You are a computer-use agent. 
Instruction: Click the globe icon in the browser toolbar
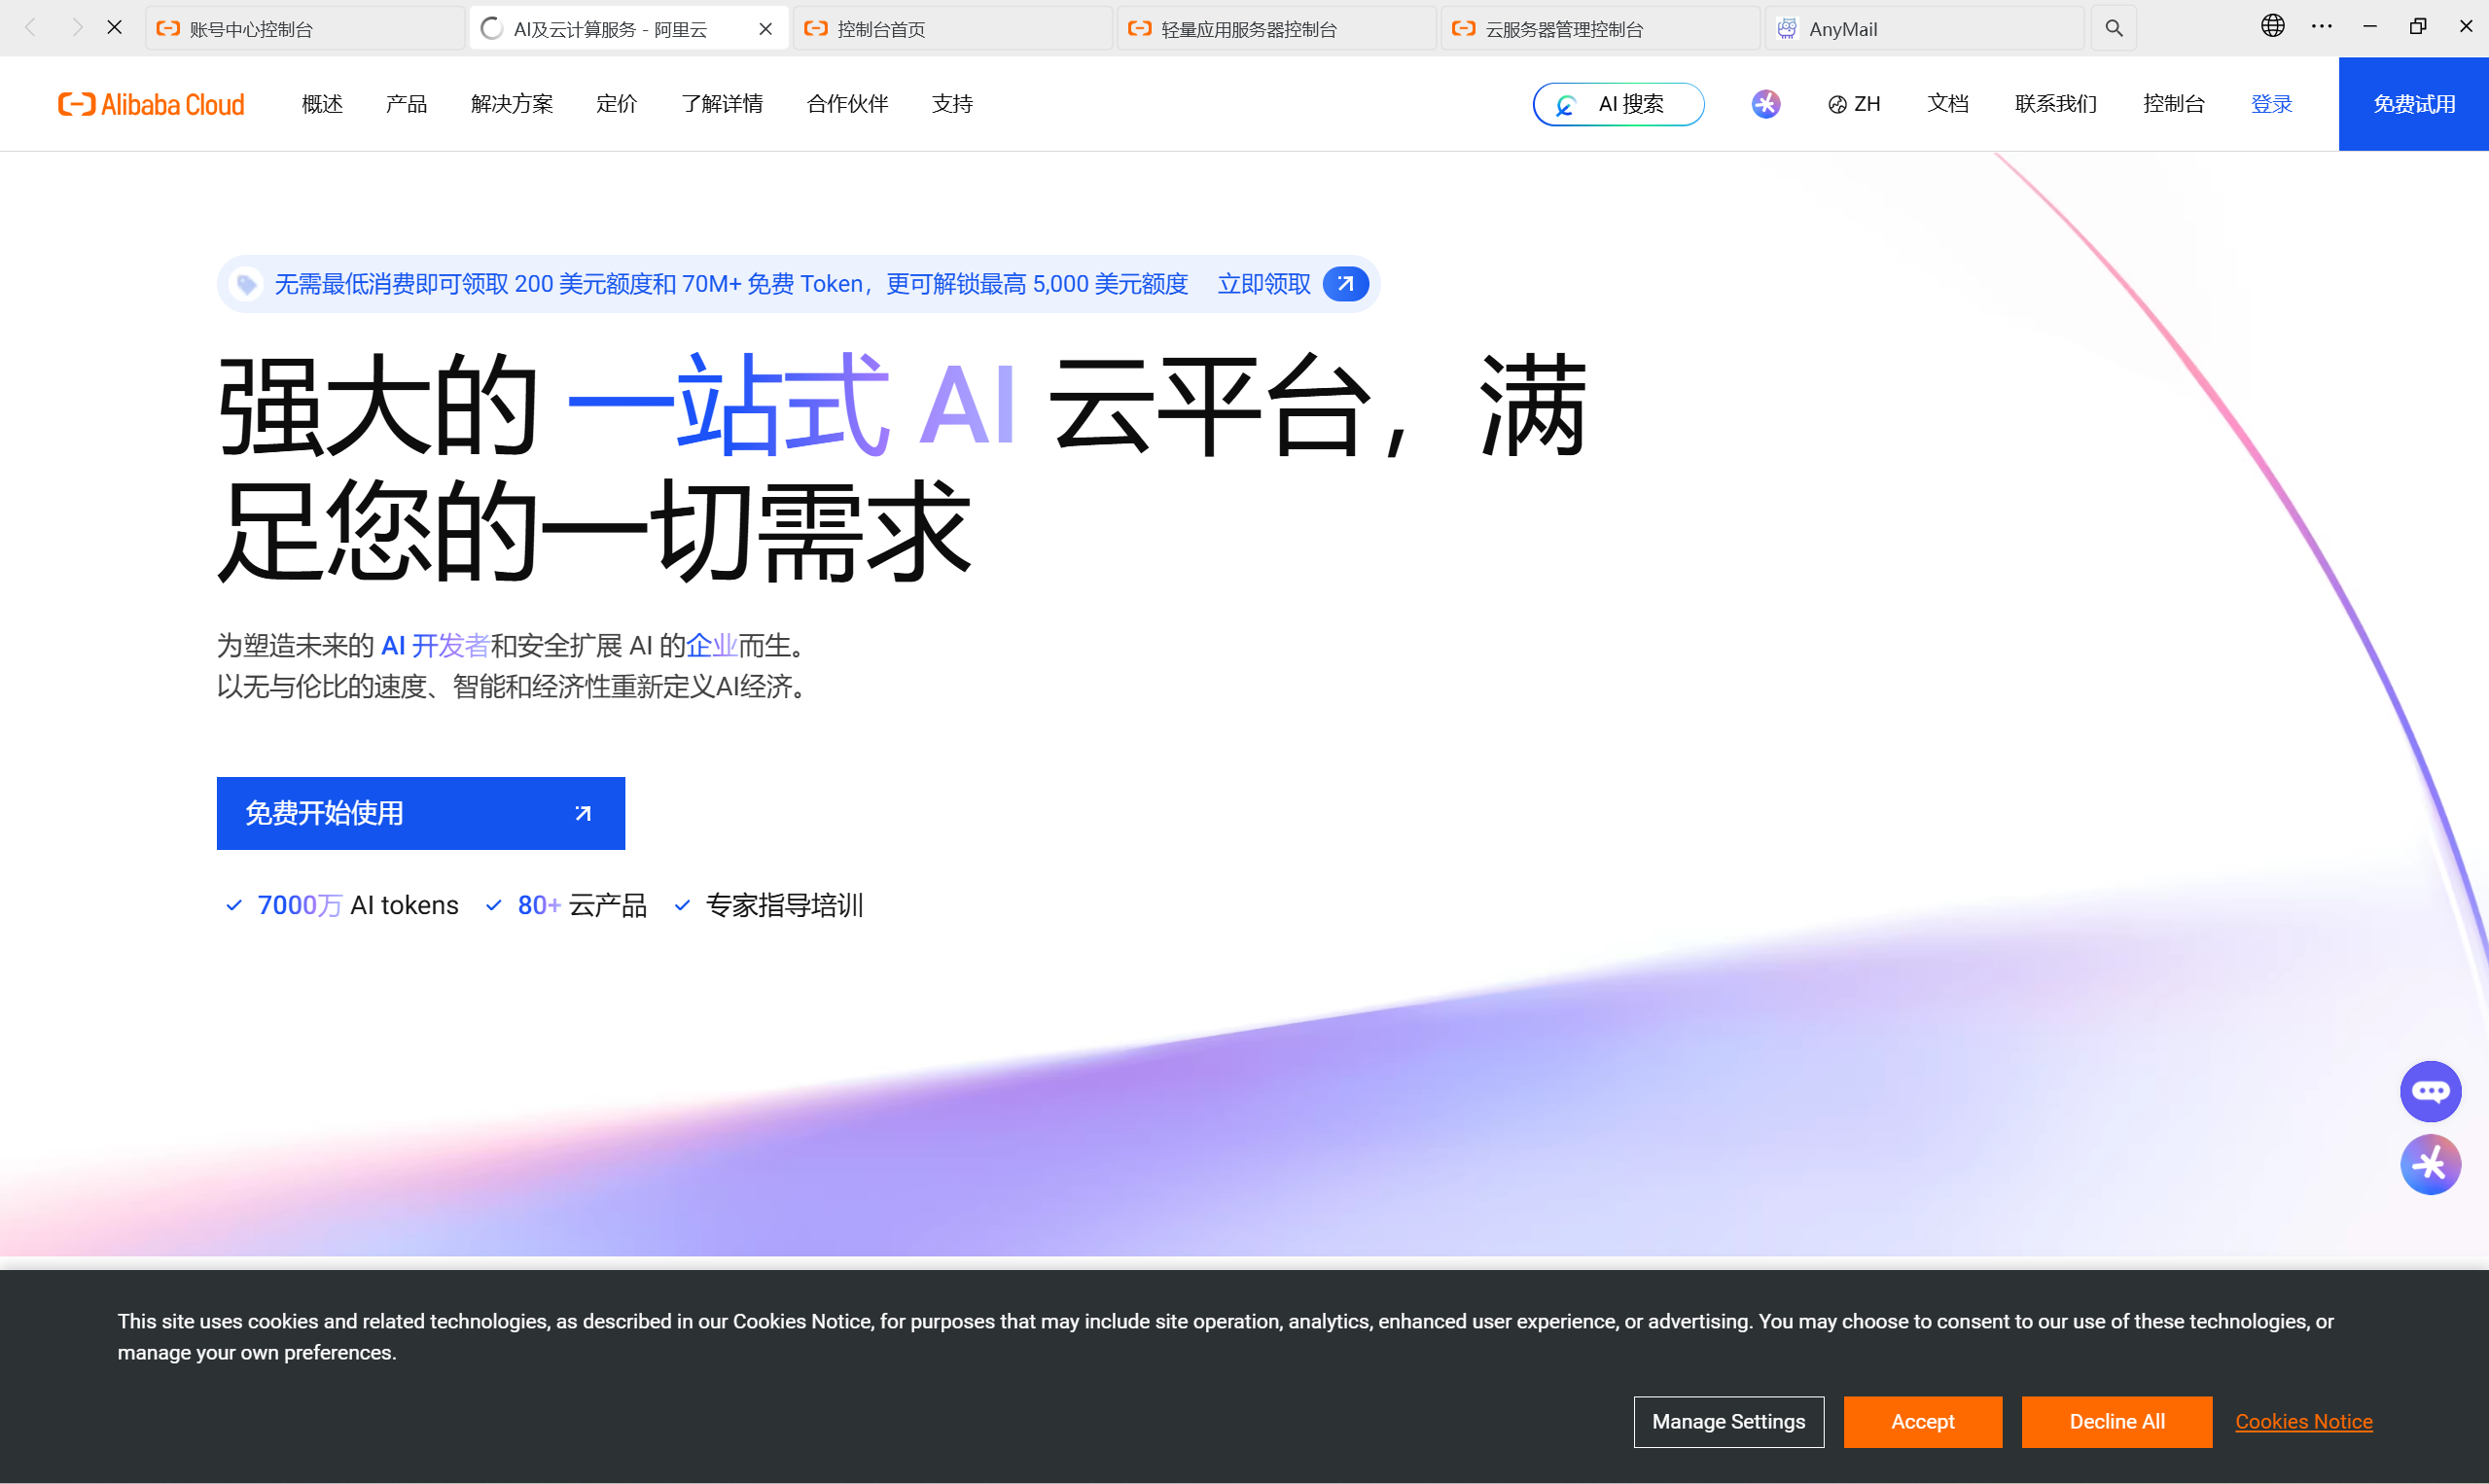click(2272, 25)
